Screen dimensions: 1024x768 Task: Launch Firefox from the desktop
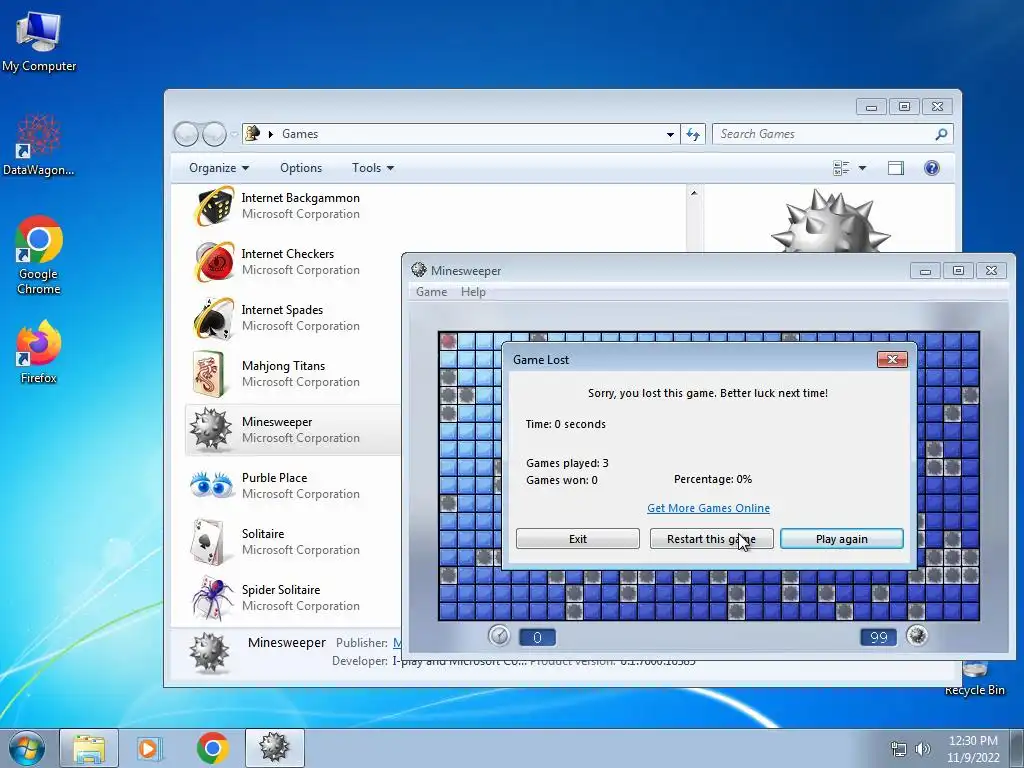39,351
